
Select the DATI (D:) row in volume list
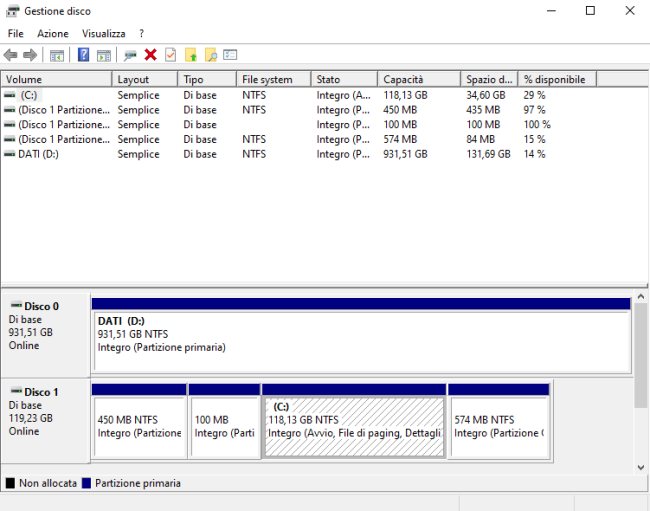coord(38,154)
